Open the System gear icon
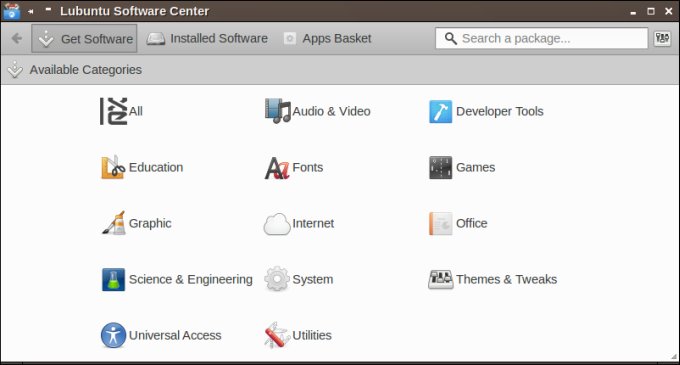 click(x=277, y=279)
